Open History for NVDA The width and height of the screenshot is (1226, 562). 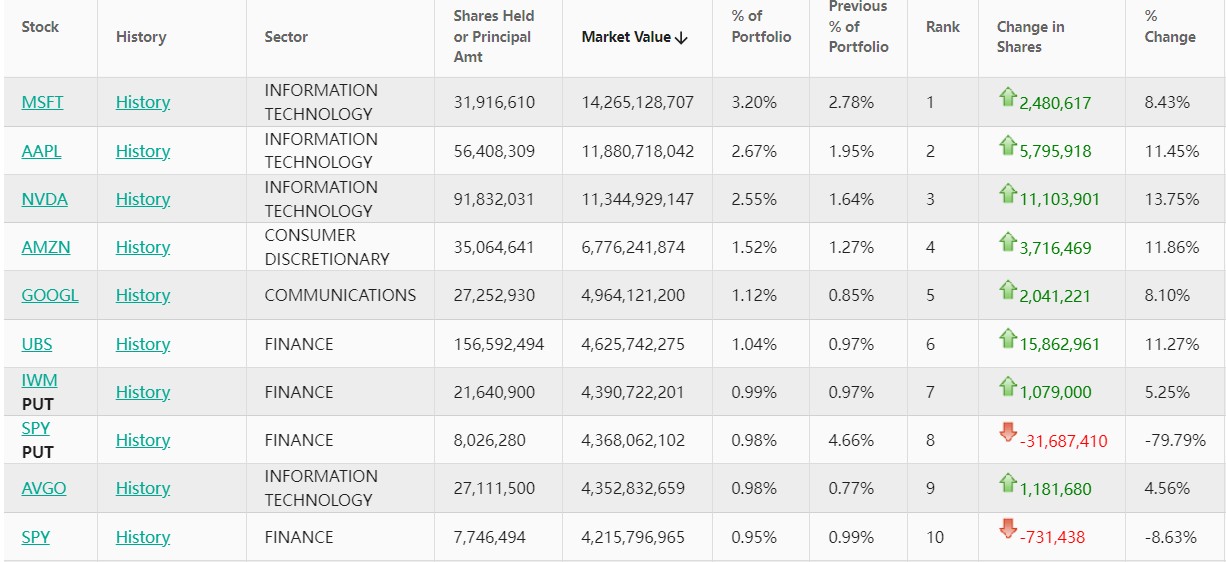pyautogui.click(x=143, y=199)
